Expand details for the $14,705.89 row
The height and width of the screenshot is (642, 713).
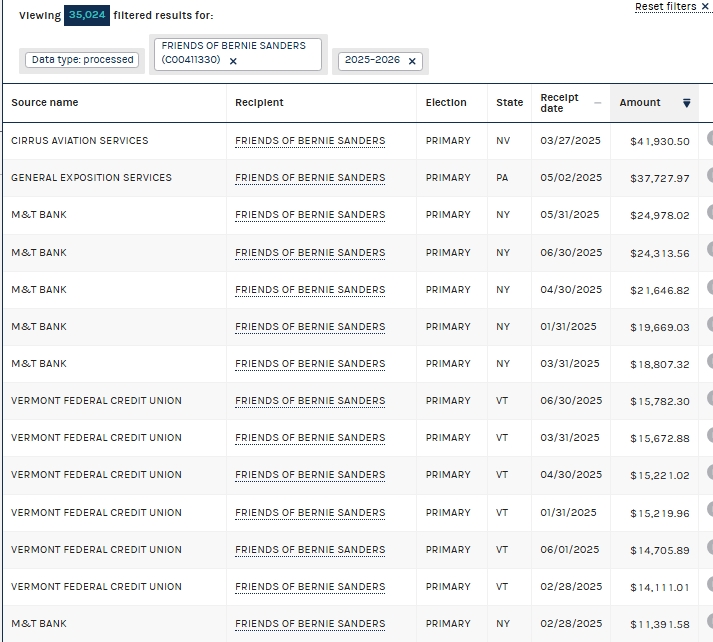[710, 547]
